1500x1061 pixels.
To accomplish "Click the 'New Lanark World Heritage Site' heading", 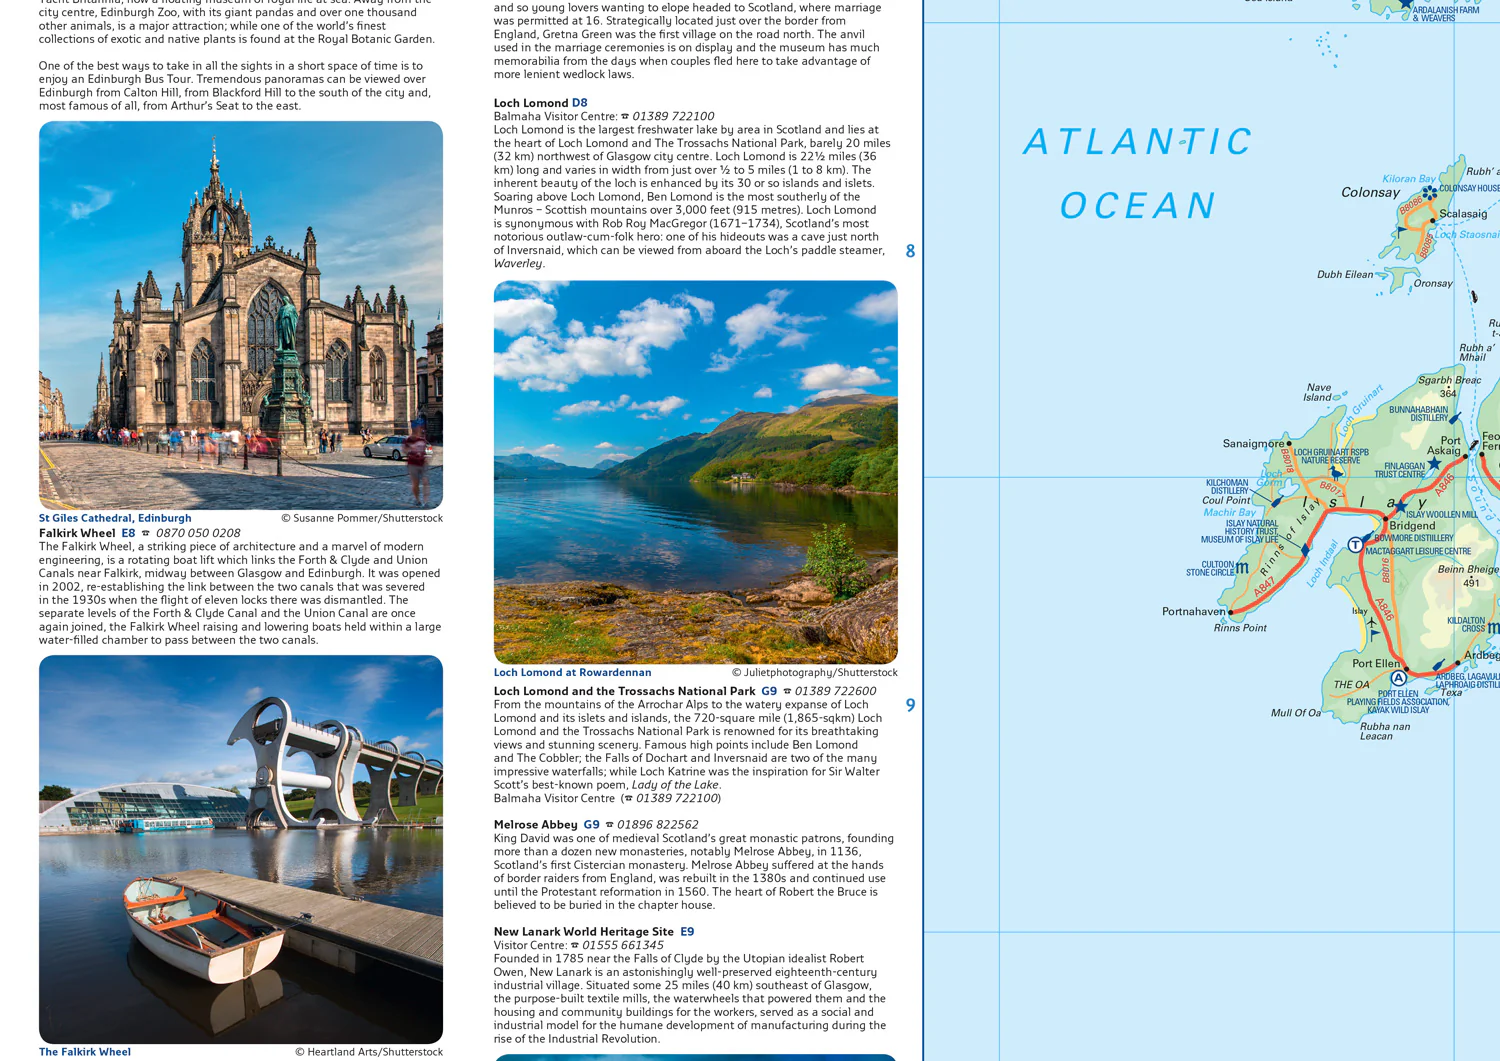I will (584, 931).
